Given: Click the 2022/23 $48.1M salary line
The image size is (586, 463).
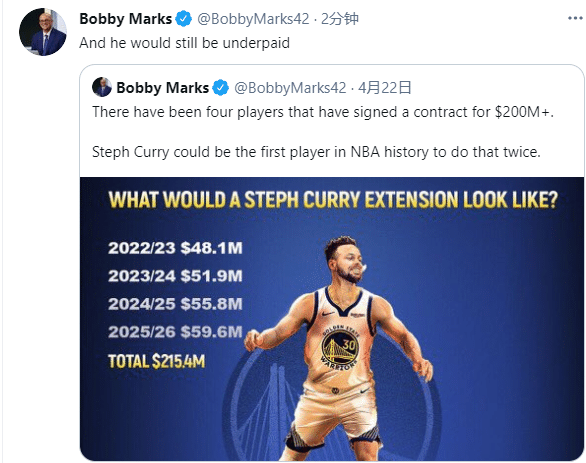Looking at the screenshot, I should coord(175,248).
